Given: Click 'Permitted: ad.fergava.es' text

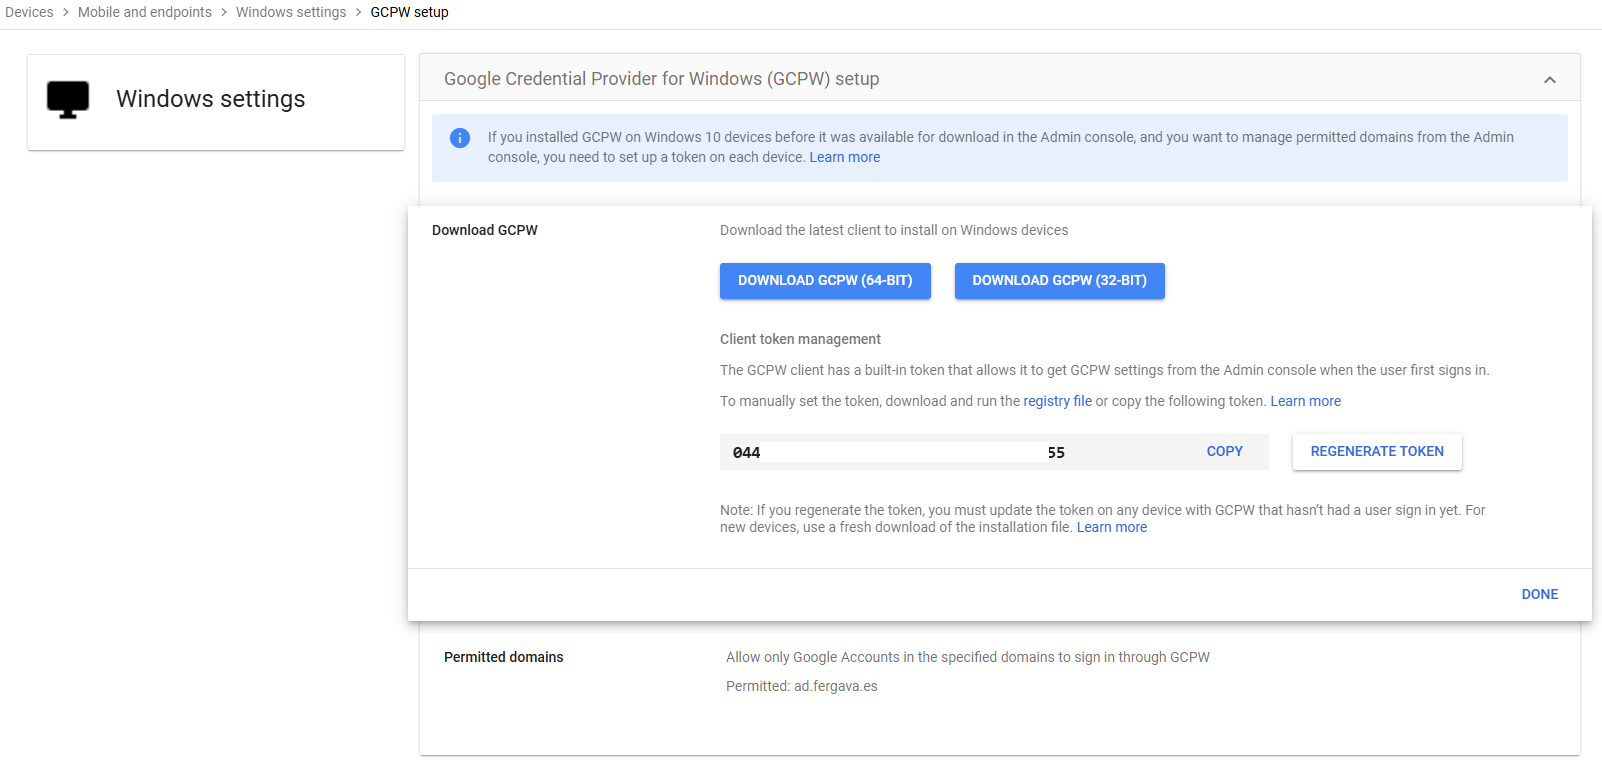Looking at the screenshot, I should [x=802, y=686].
